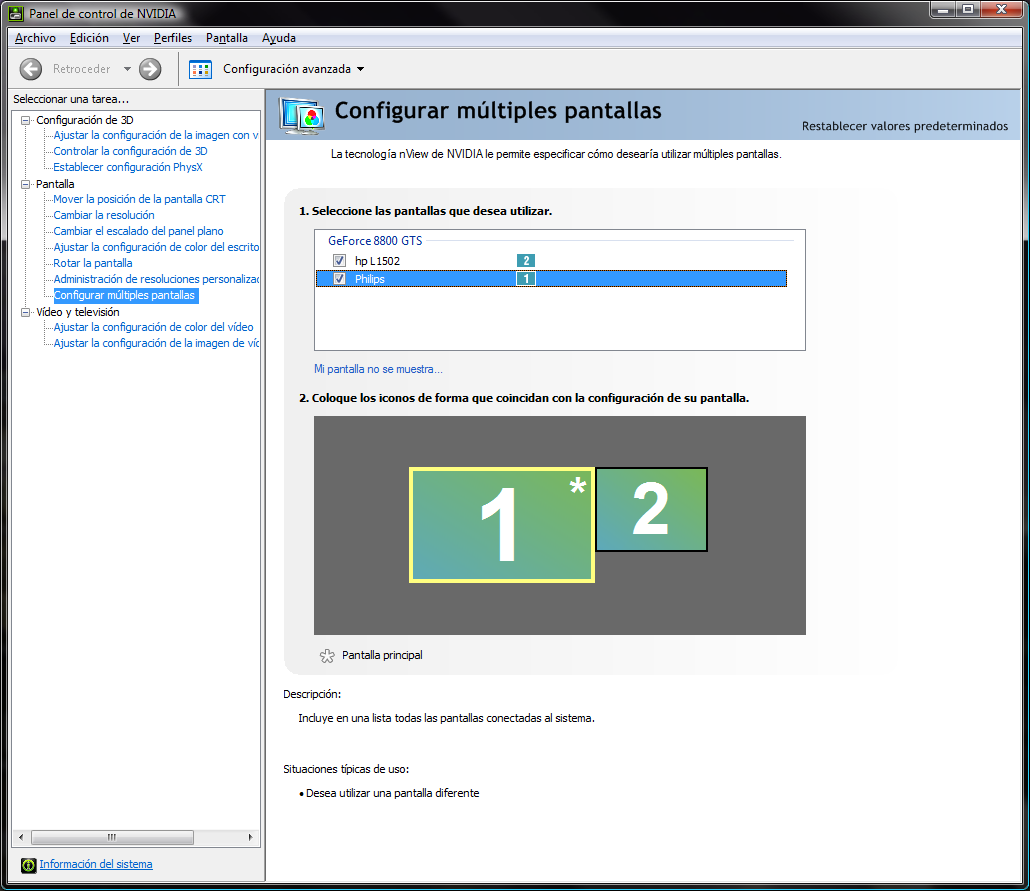Click the Configuración de 3D category label
This screenshot has width=1030, height=891.
(x=85, y=120)
